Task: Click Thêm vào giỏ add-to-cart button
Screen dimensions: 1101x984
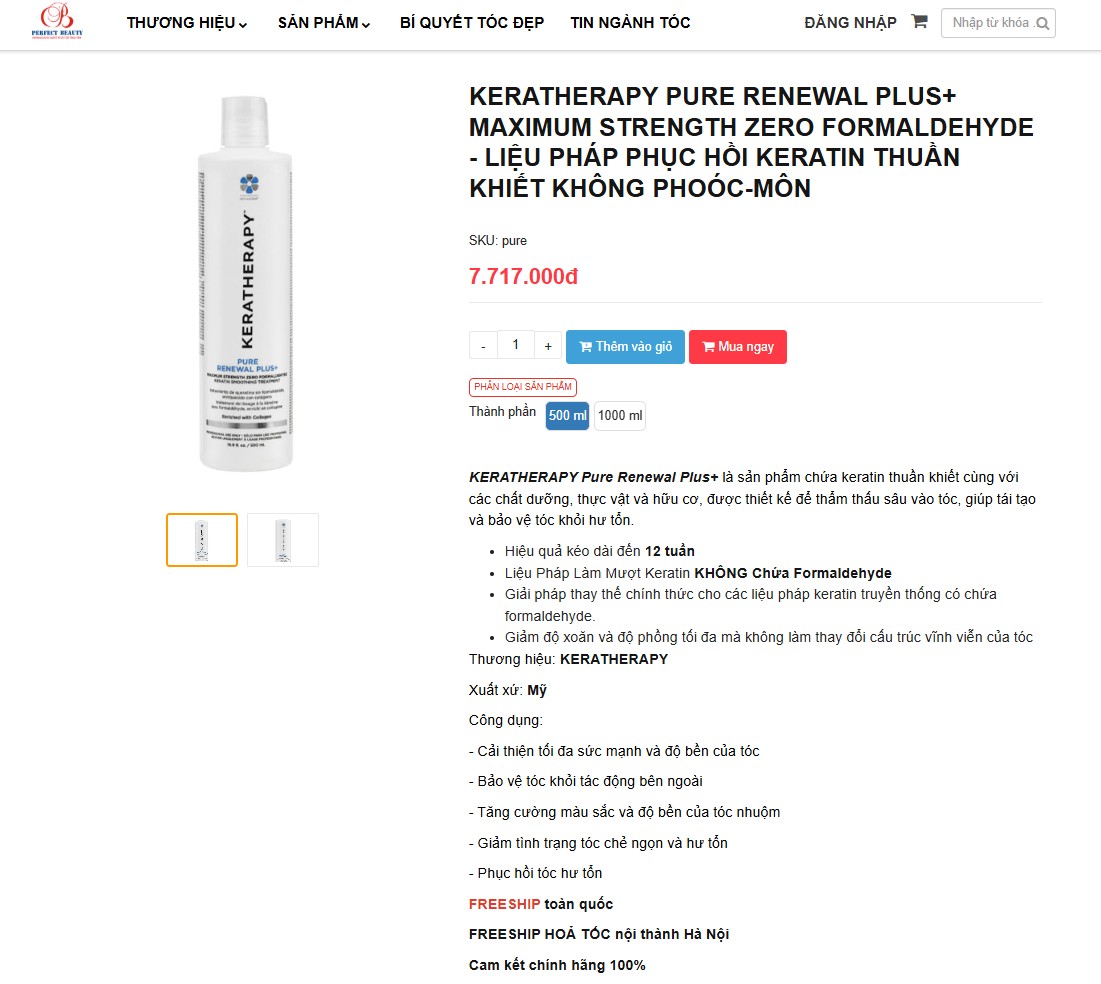Action: [625, 347]
